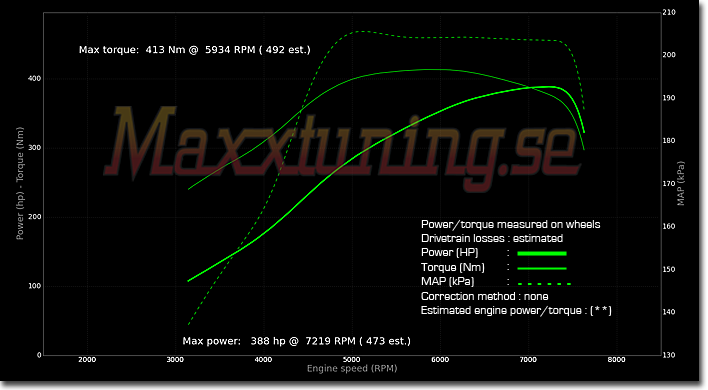Screen dimensions: 708x390
Task: Click the 4000 RPM x-axis tick label
Action: (263, 360)
